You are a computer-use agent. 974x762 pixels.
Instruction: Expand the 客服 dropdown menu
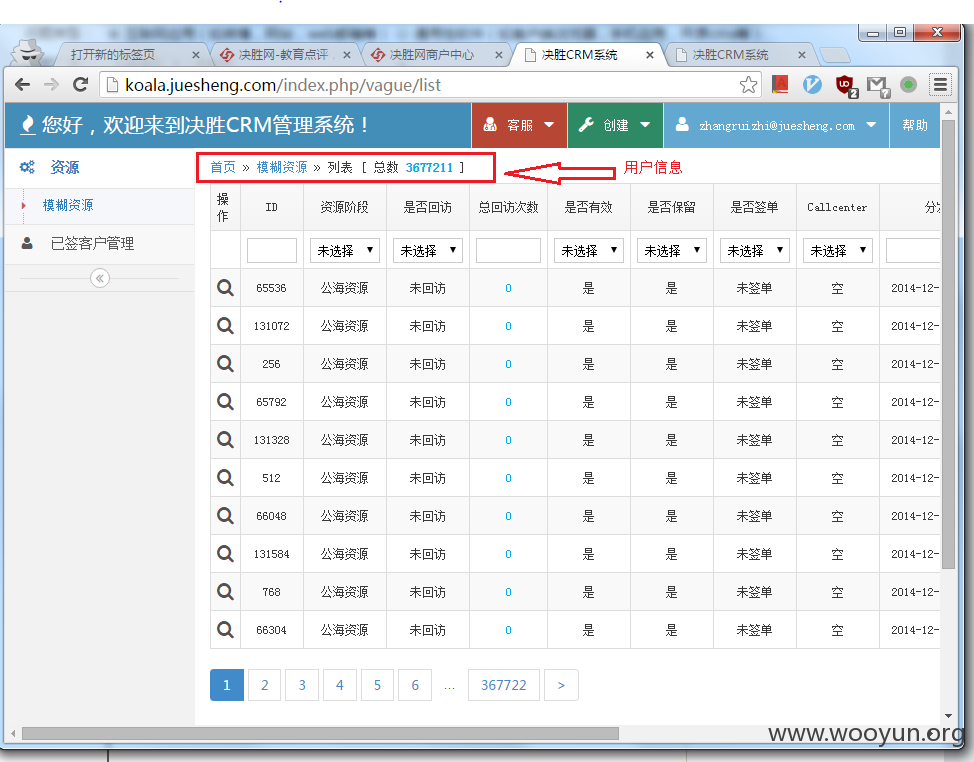coord(519,125)
